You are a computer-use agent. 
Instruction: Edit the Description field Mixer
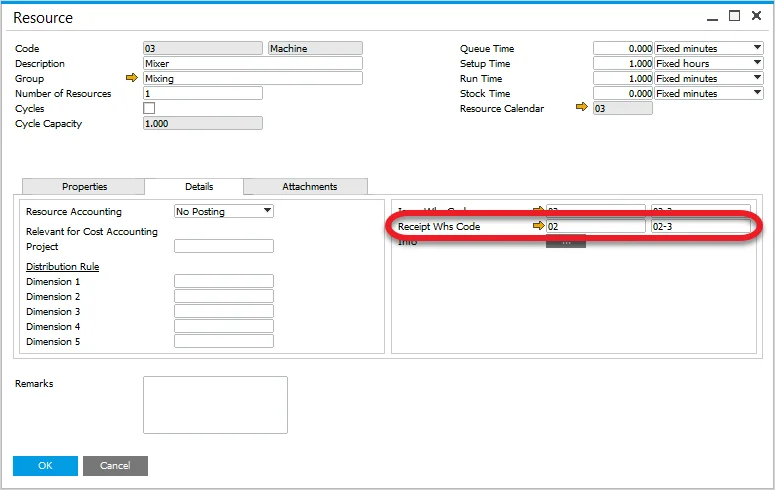253,63
